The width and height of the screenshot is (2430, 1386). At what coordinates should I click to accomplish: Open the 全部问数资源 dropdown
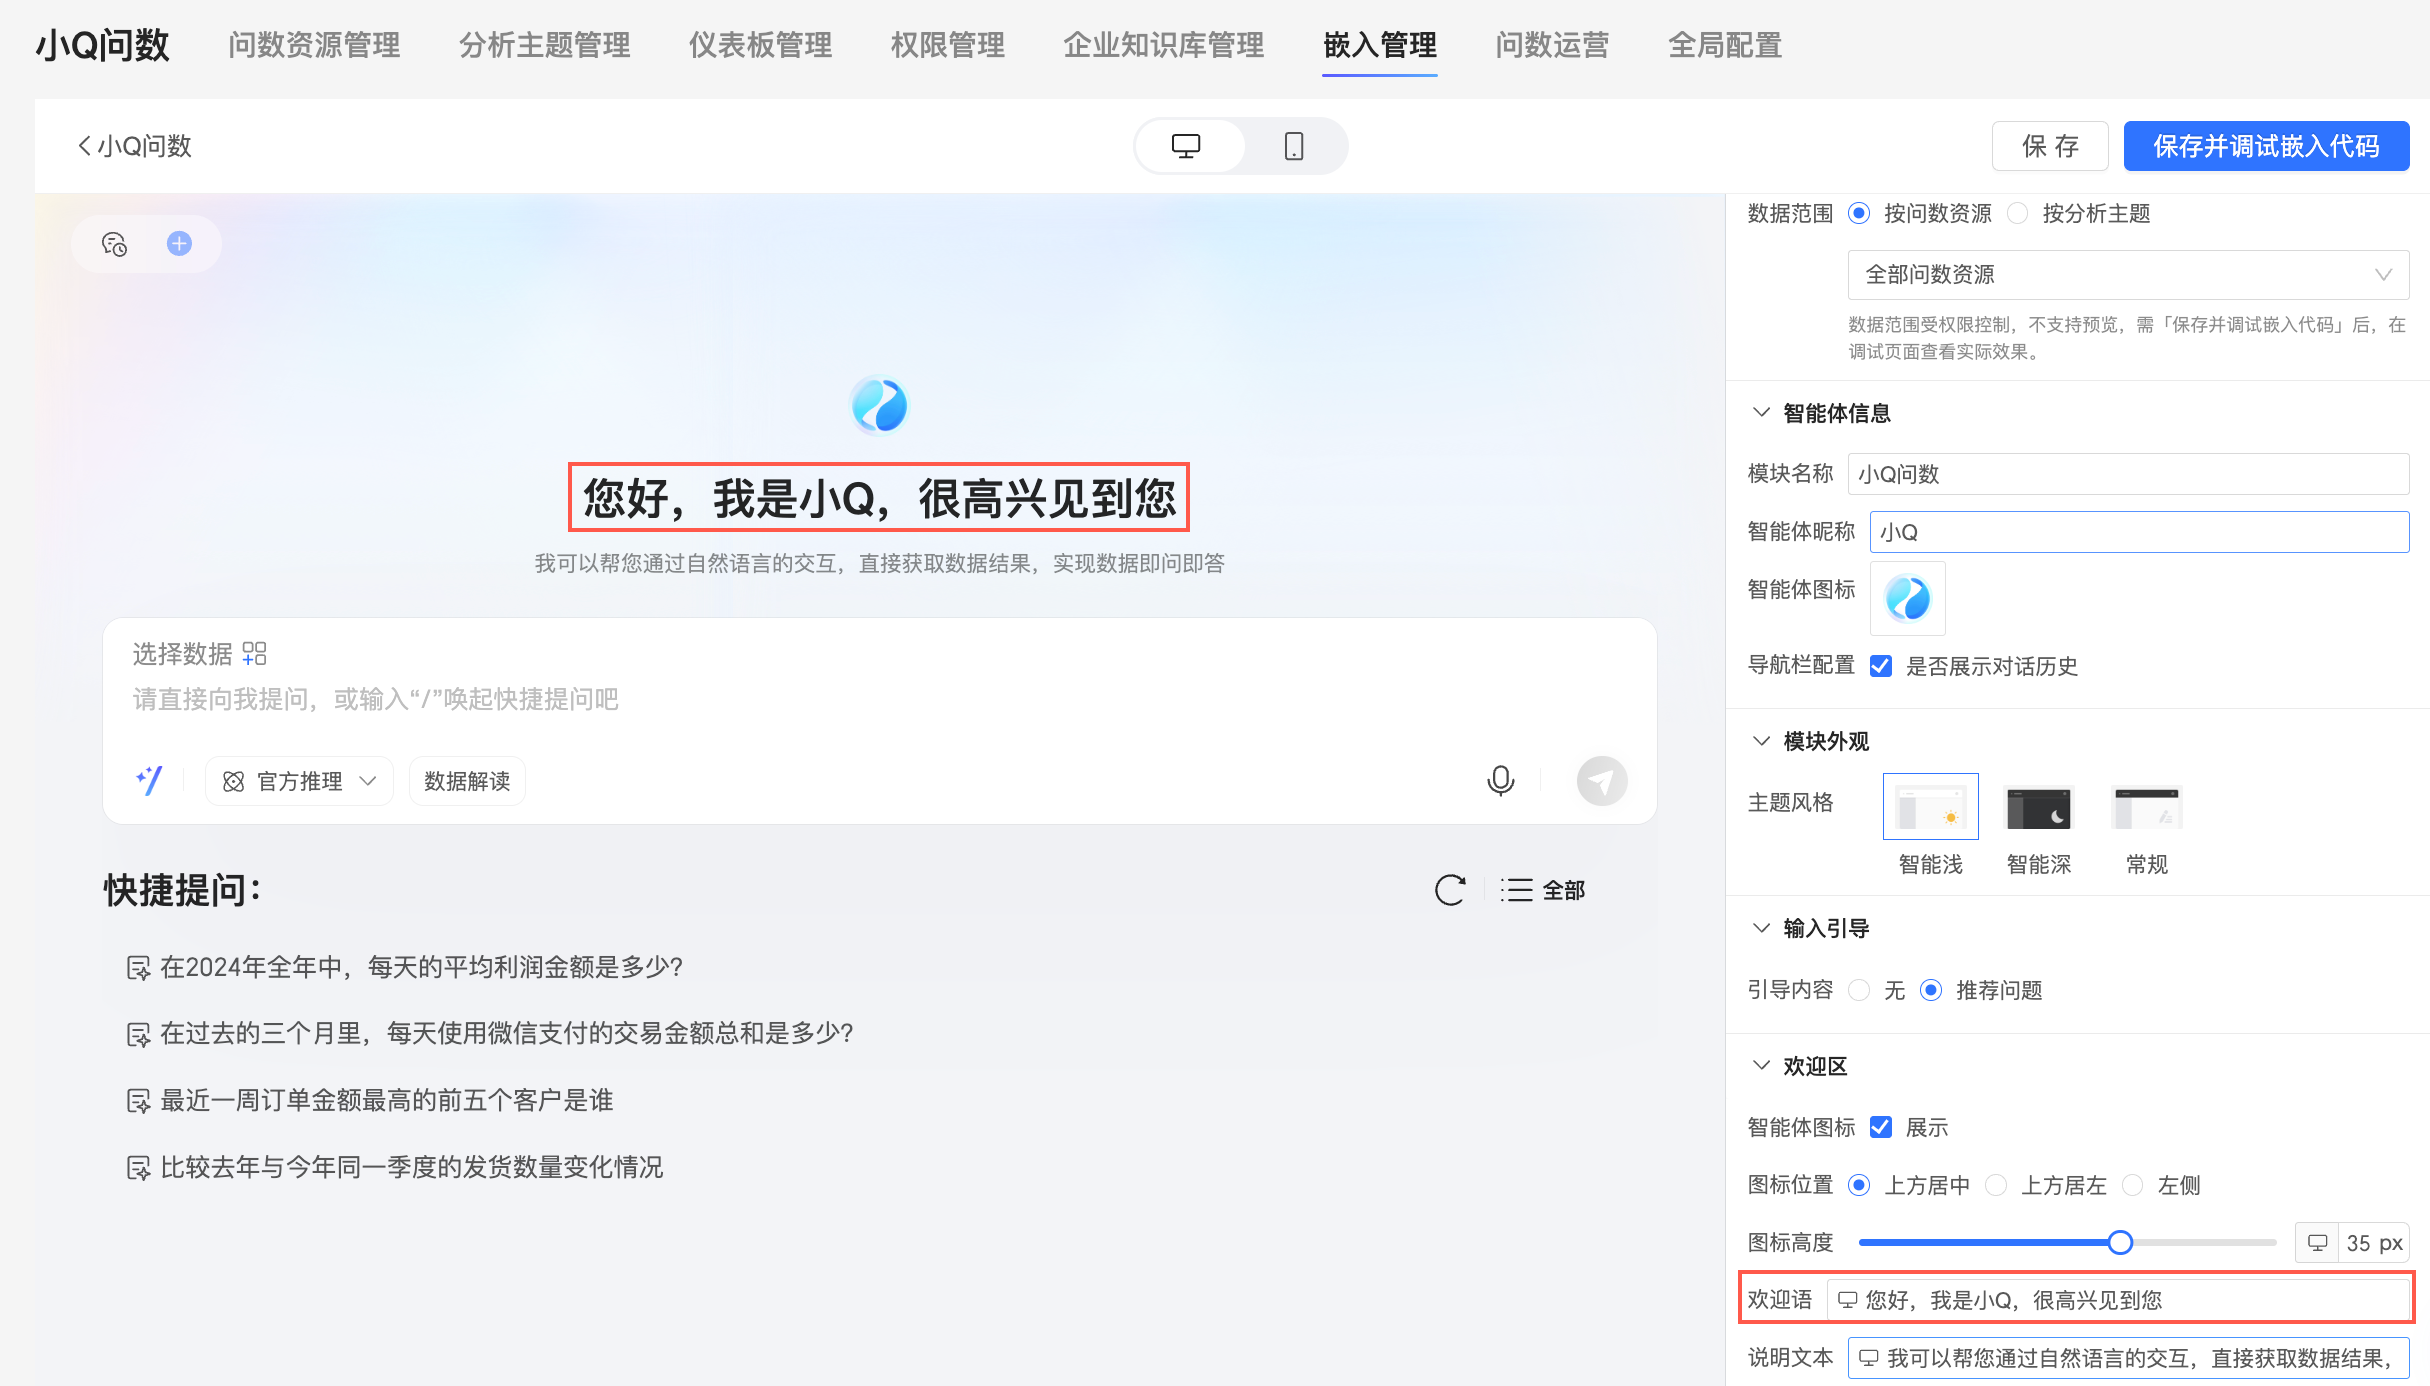click(2128, 275)
